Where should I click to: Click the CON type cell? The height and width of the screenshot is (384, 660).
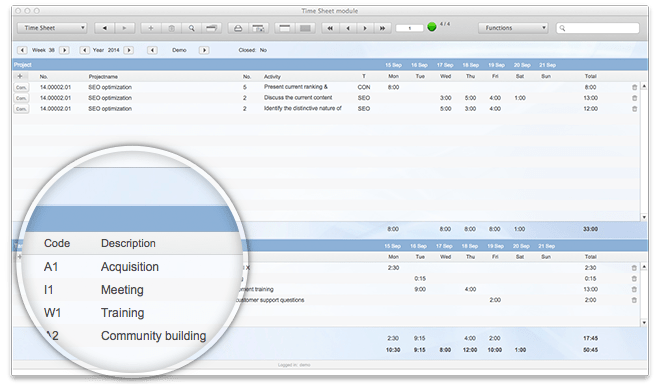click(364, 87)
